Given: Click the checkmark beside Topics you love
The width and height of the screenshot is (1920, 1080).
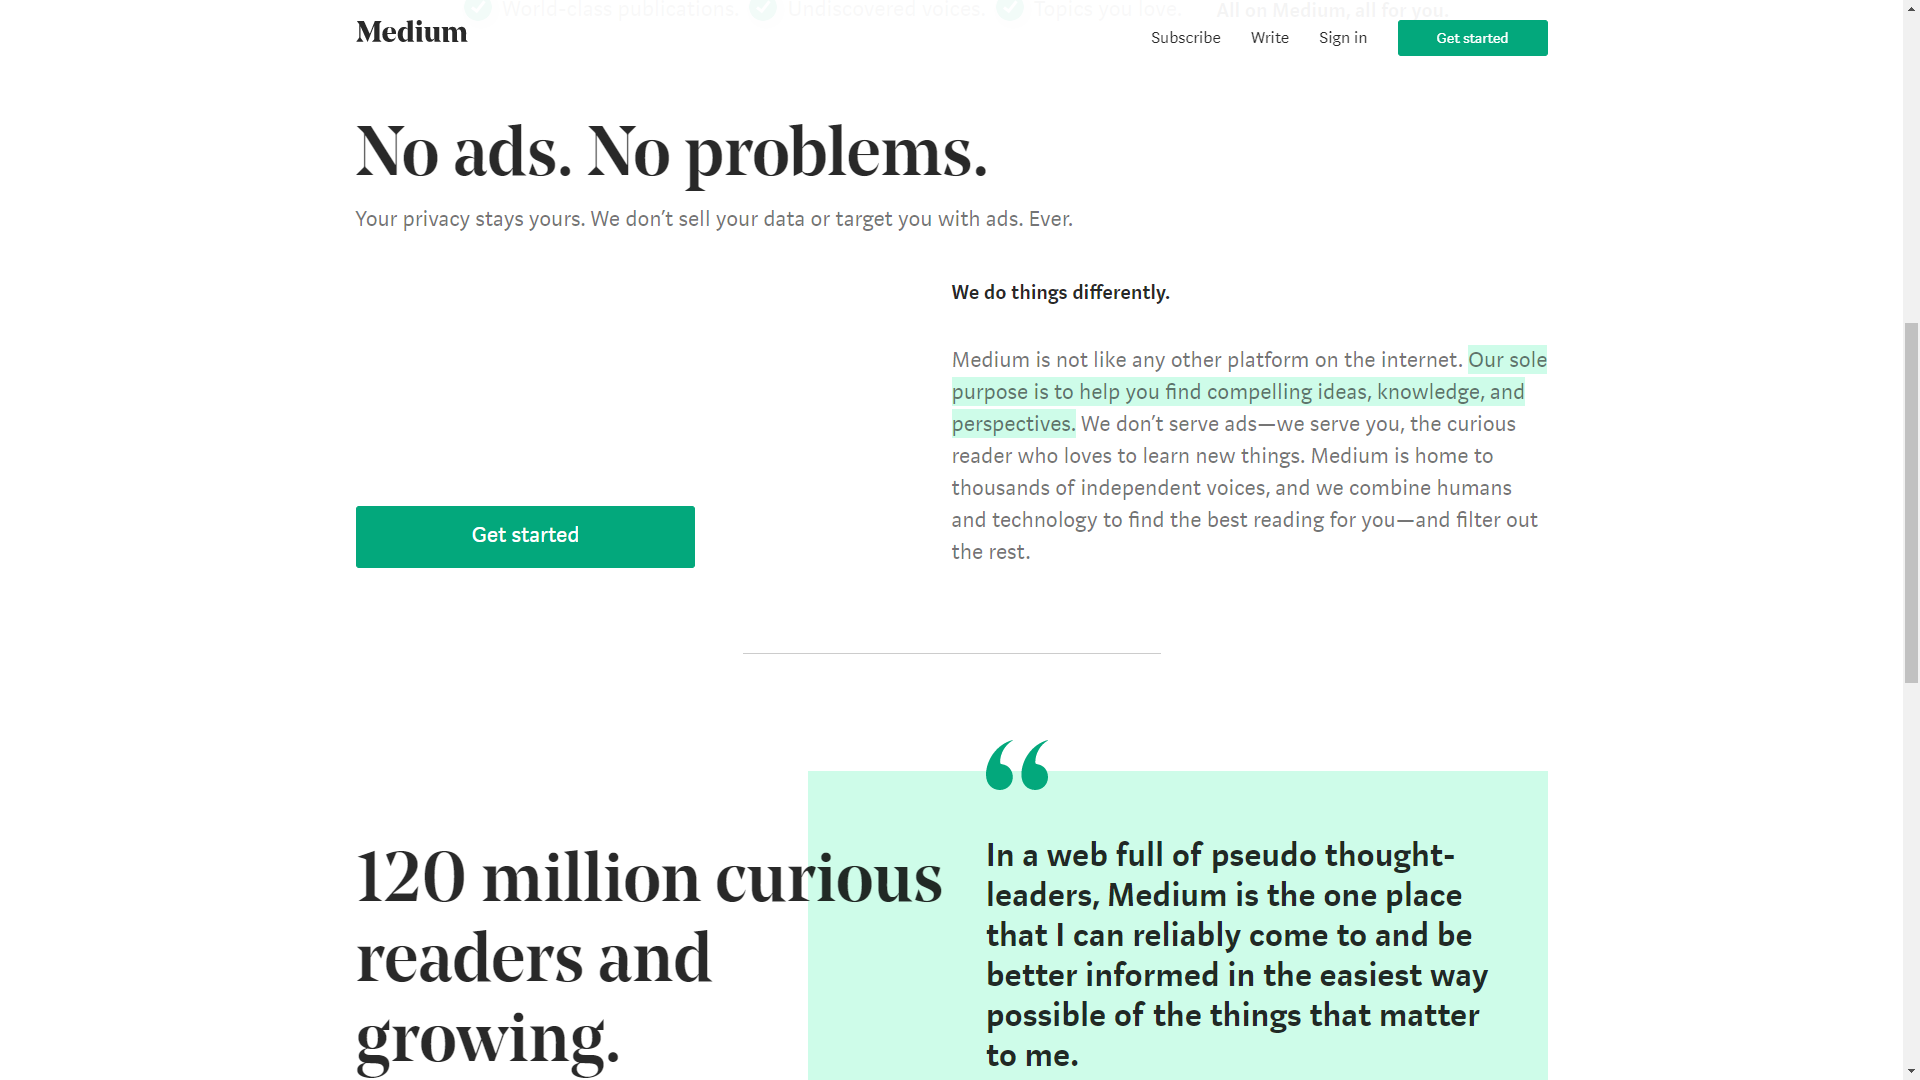Looking at the screenshot, I should tap(1010, 9).
